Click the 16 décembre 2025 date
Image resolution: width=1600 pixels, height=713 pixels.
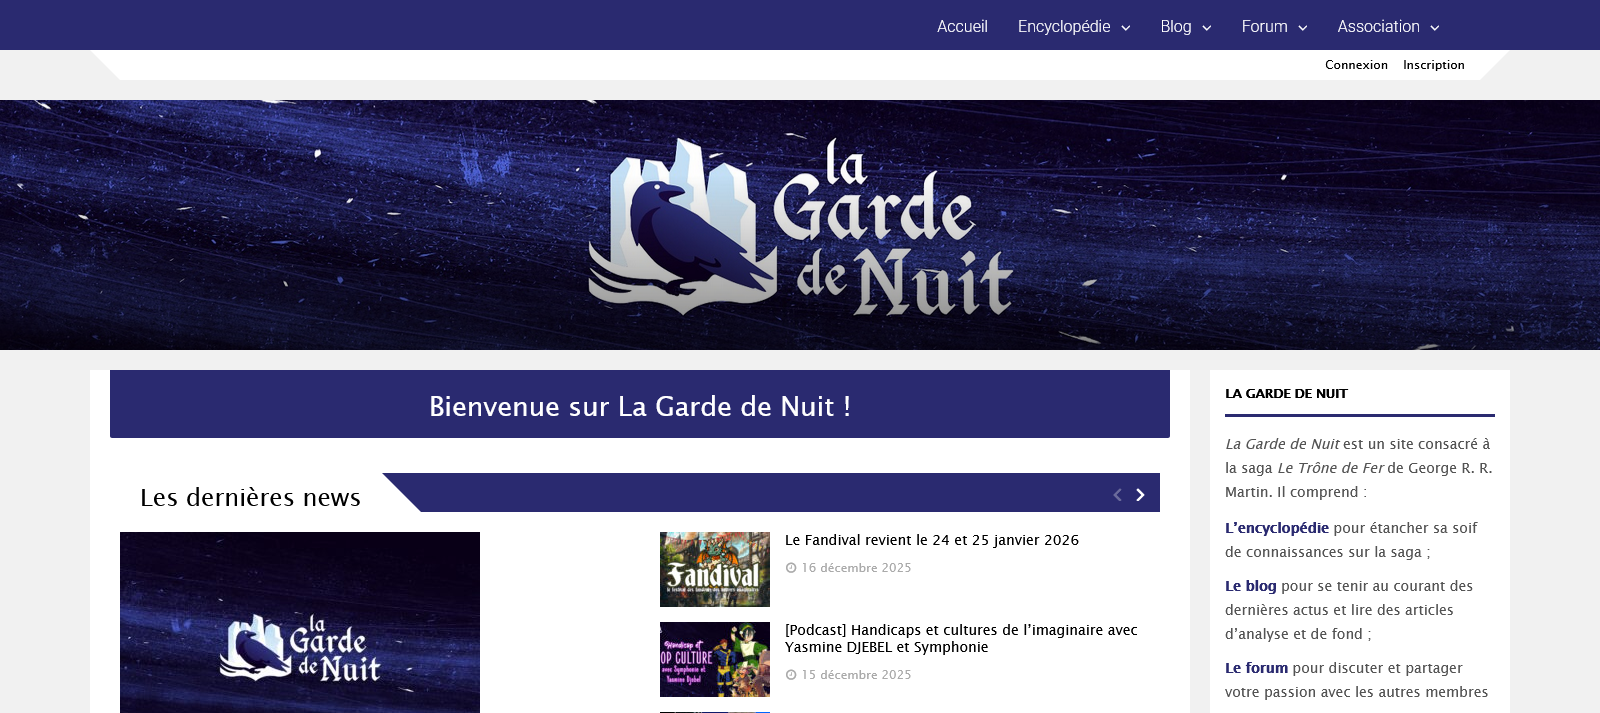click(855, 568)
